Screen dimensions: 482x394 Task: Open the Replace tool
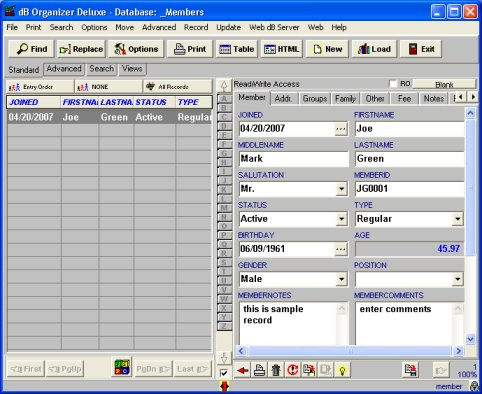pos(81,49)
